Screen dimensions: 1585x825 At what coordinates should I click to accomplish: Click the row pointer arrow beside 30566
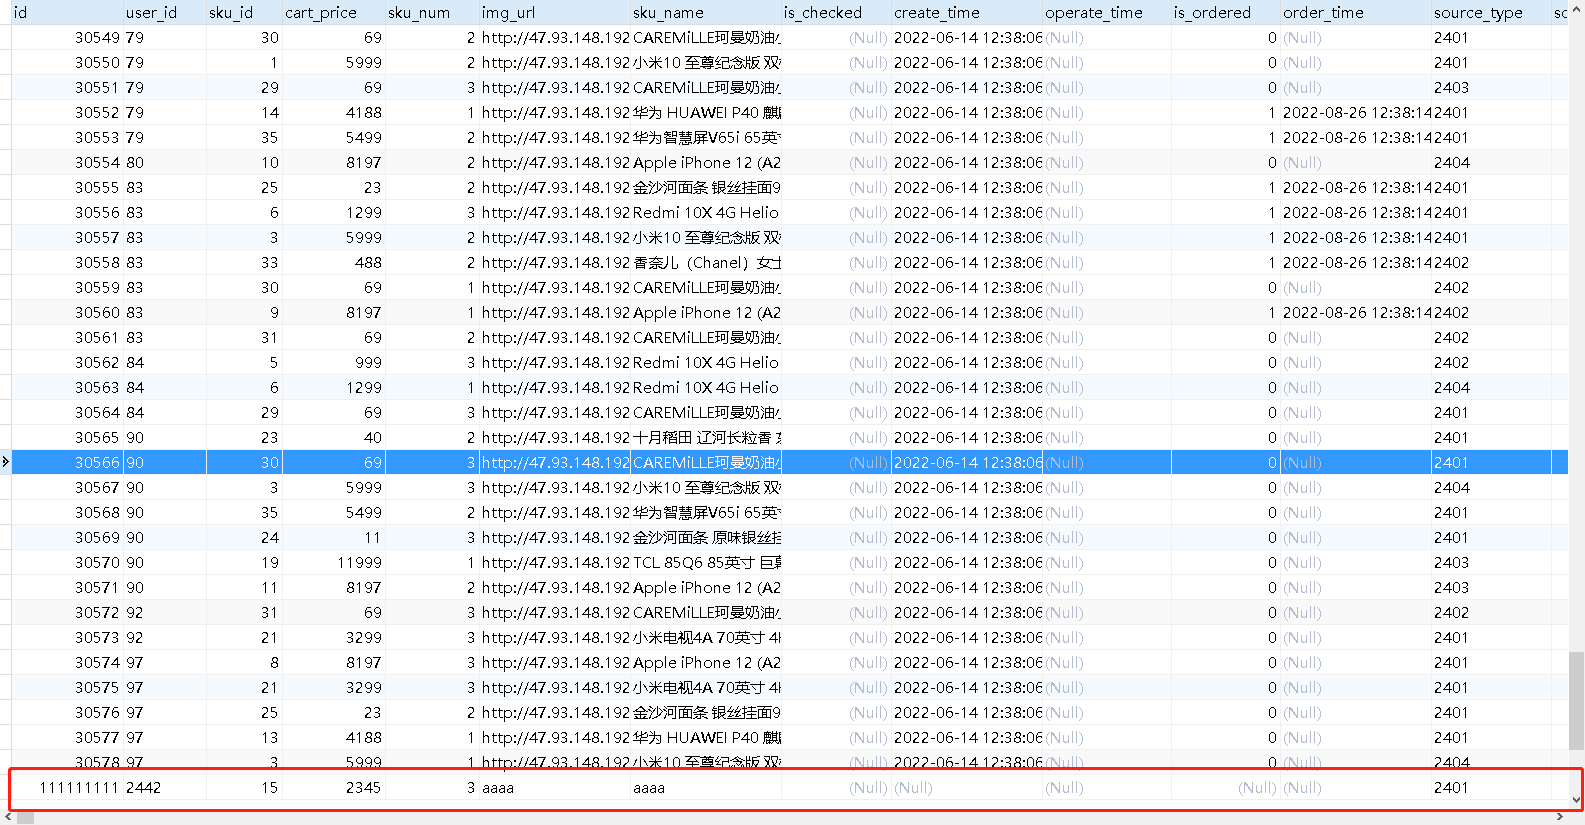(x=5, y=462)
